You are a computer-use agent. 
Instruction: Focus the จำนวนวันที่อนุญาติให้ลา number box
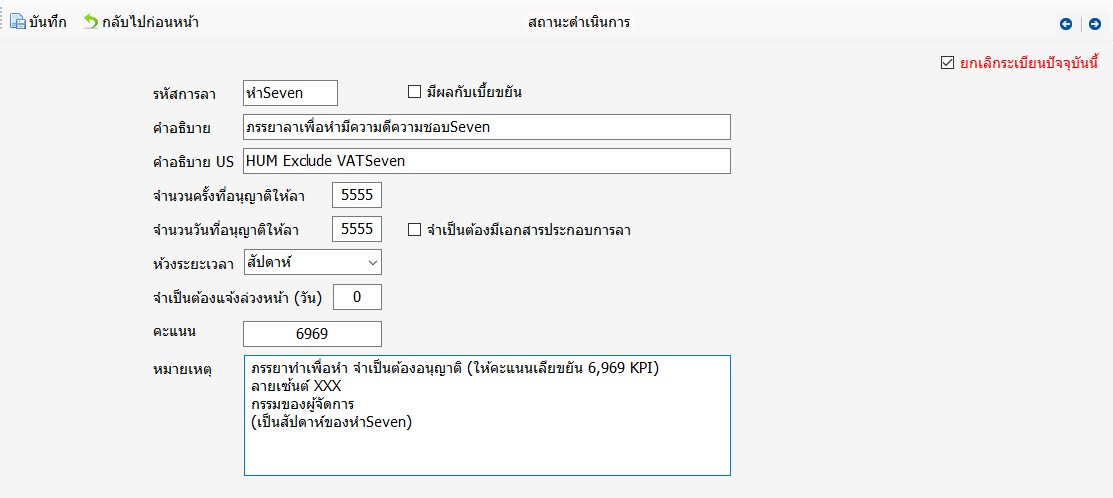pyautogui.click(x=357, y=229)
